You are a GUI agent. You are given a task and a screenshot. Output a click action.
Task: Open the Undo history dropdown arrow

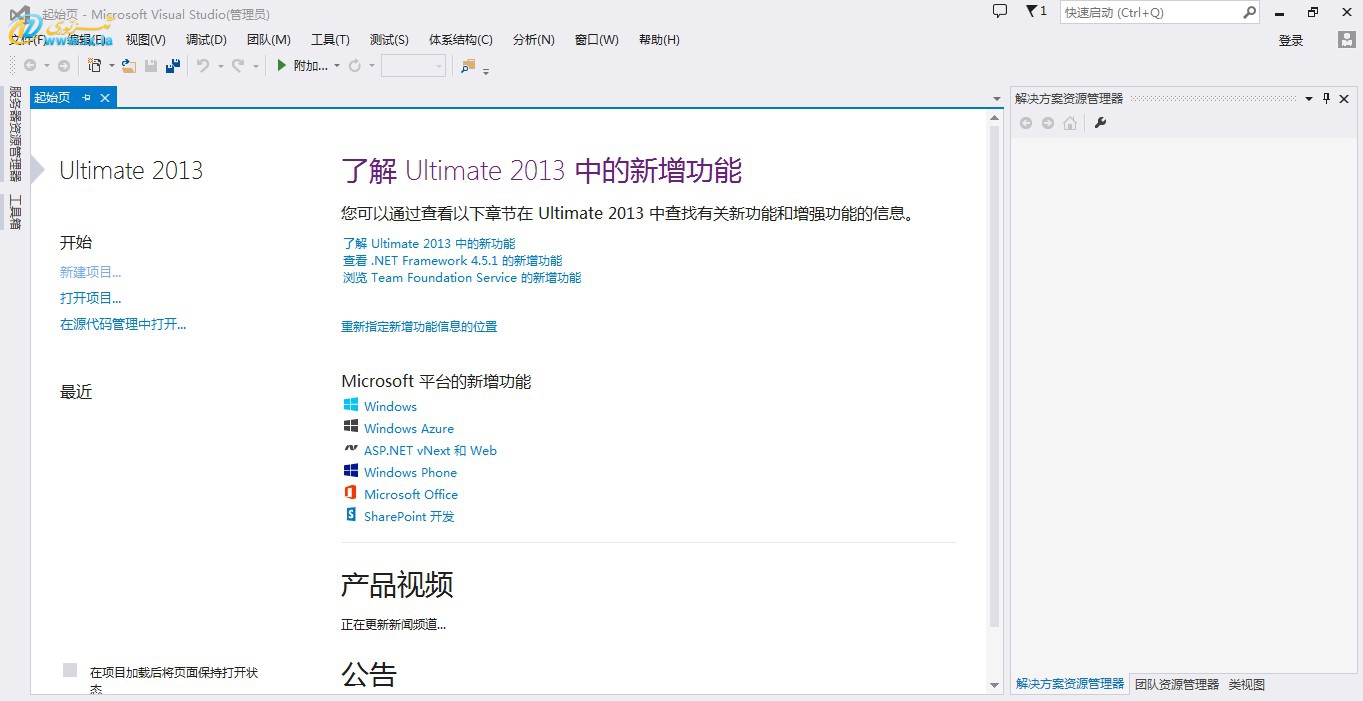click(x=220, y=67)
